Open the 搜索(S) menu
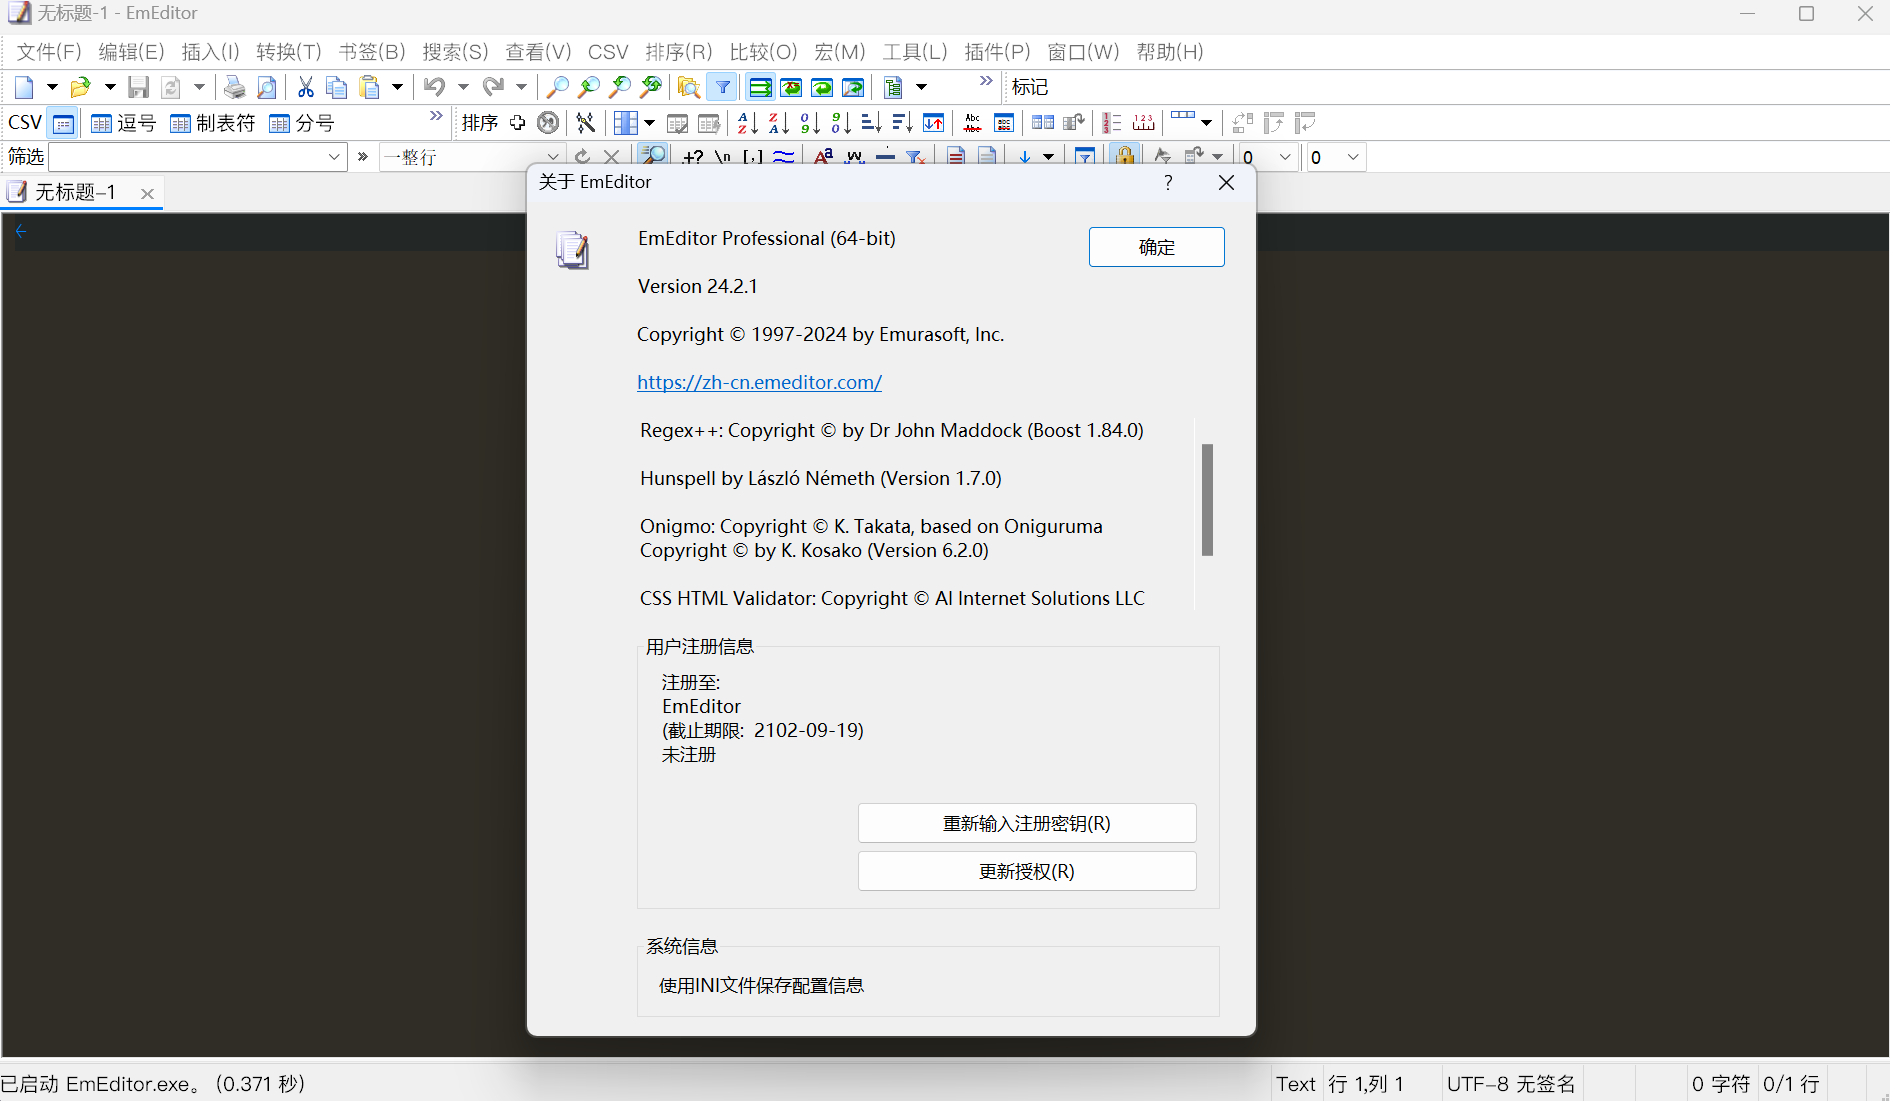The width and height of the screenshot is (1890, 1101). point(455,52)
